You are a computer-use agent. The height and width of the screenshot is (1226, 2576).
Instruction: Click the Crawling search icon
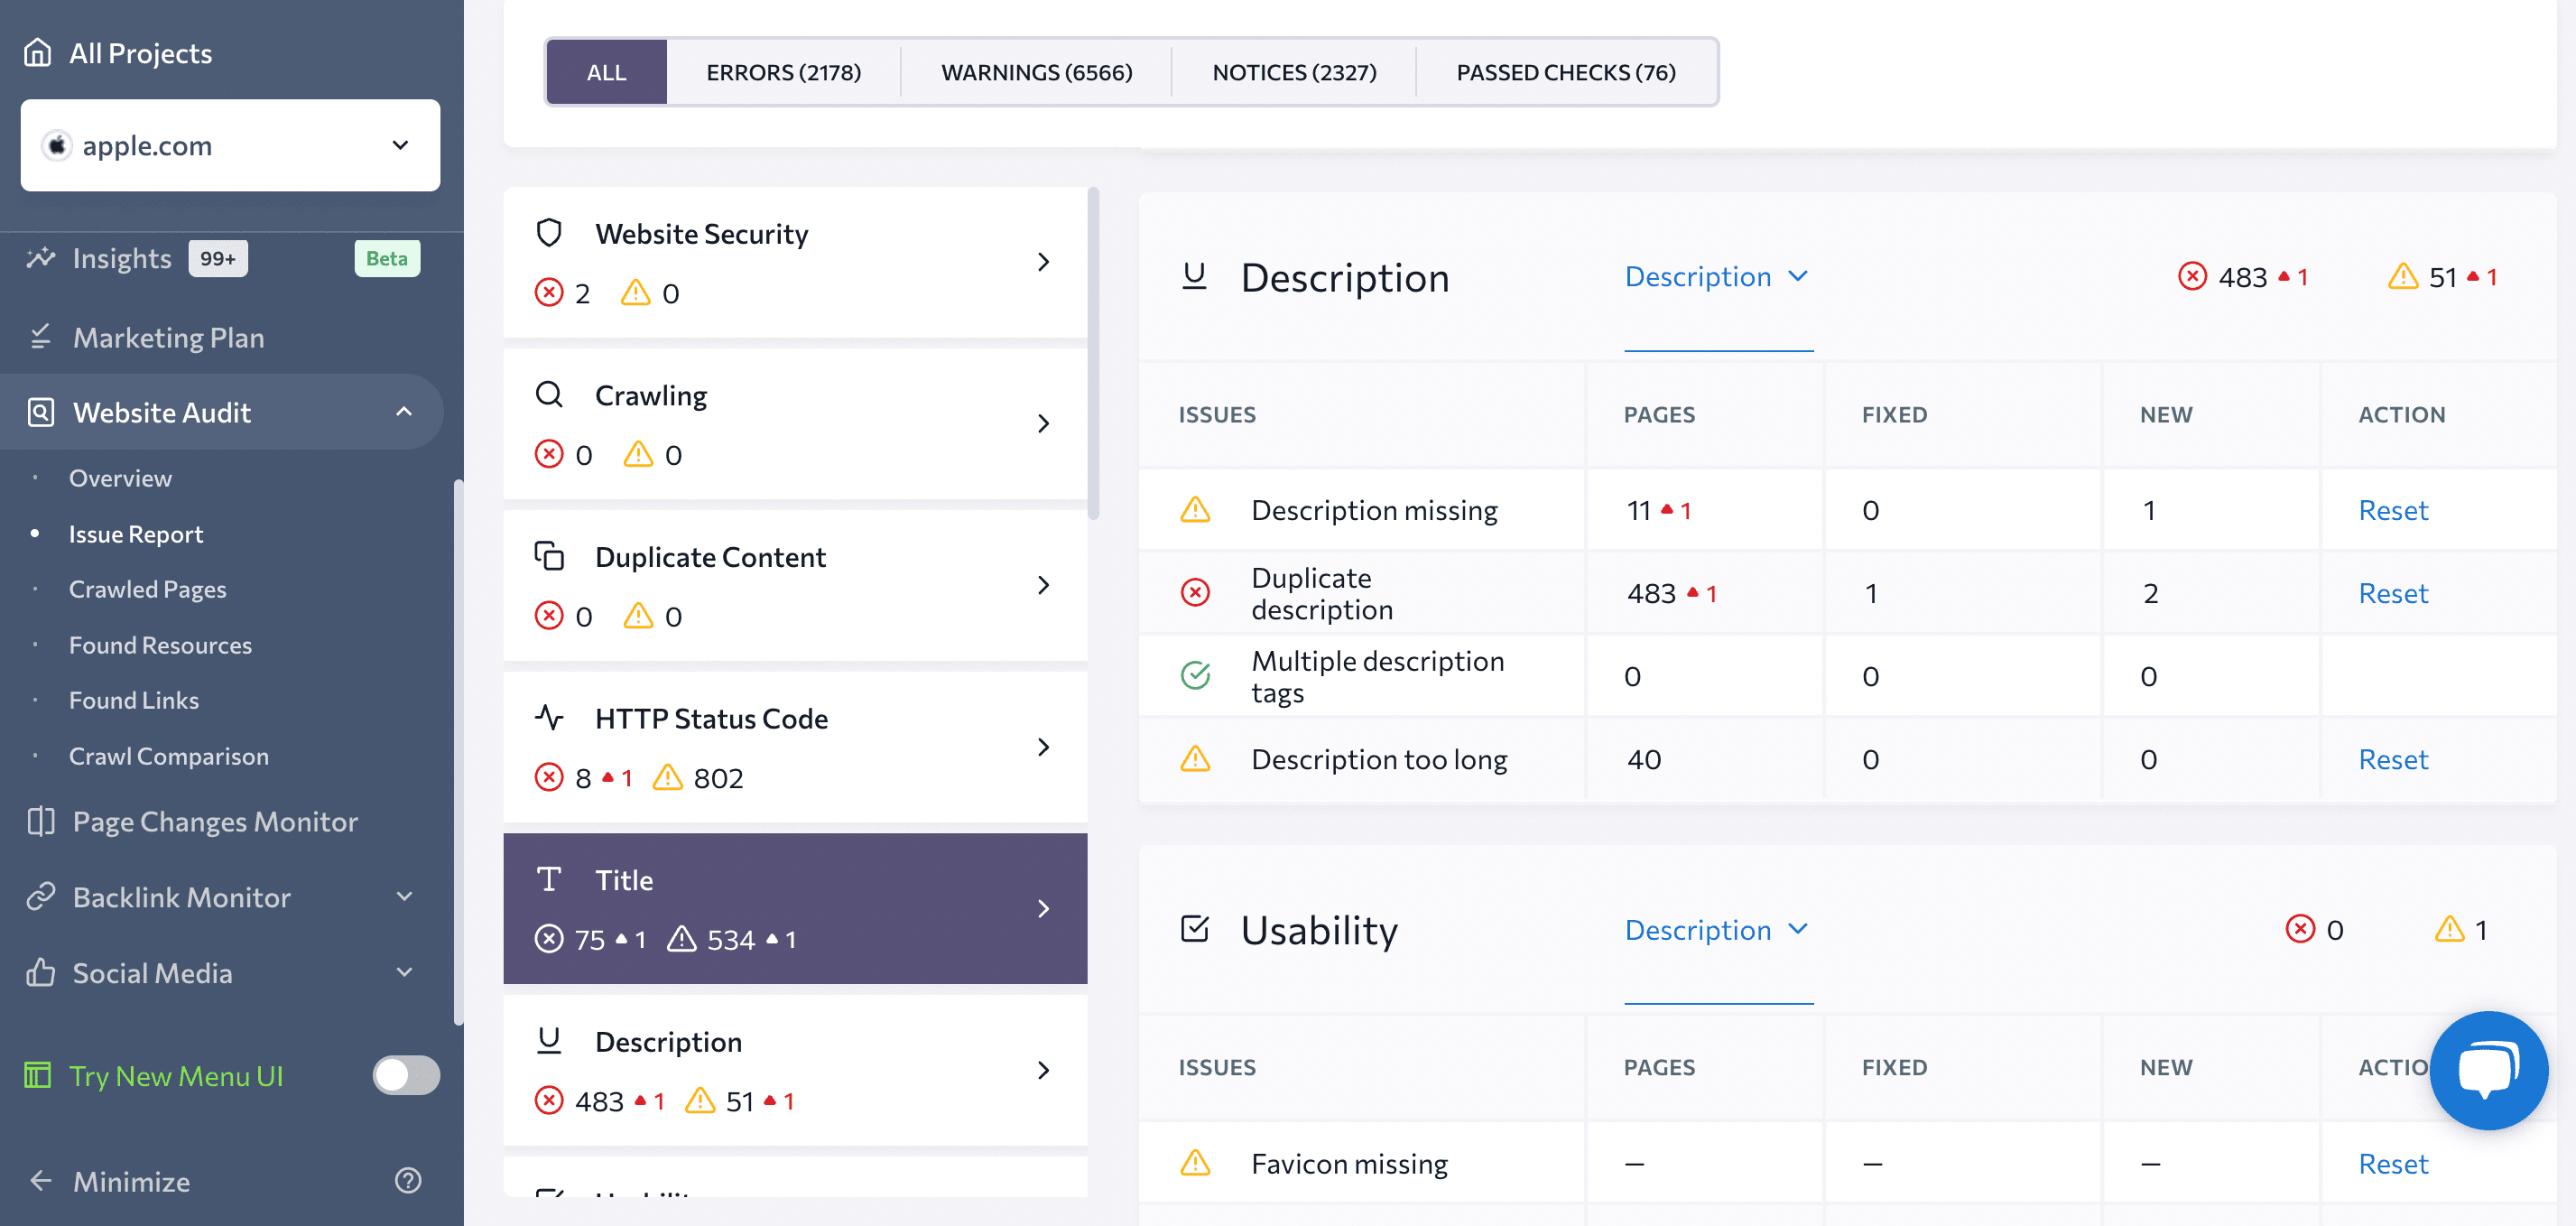click(x=549, y=394)
